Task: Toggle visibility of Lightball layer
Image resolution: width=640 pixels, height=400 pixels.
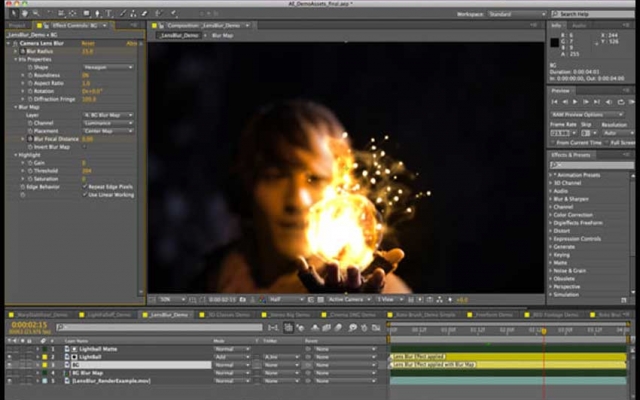Action: 9,357
